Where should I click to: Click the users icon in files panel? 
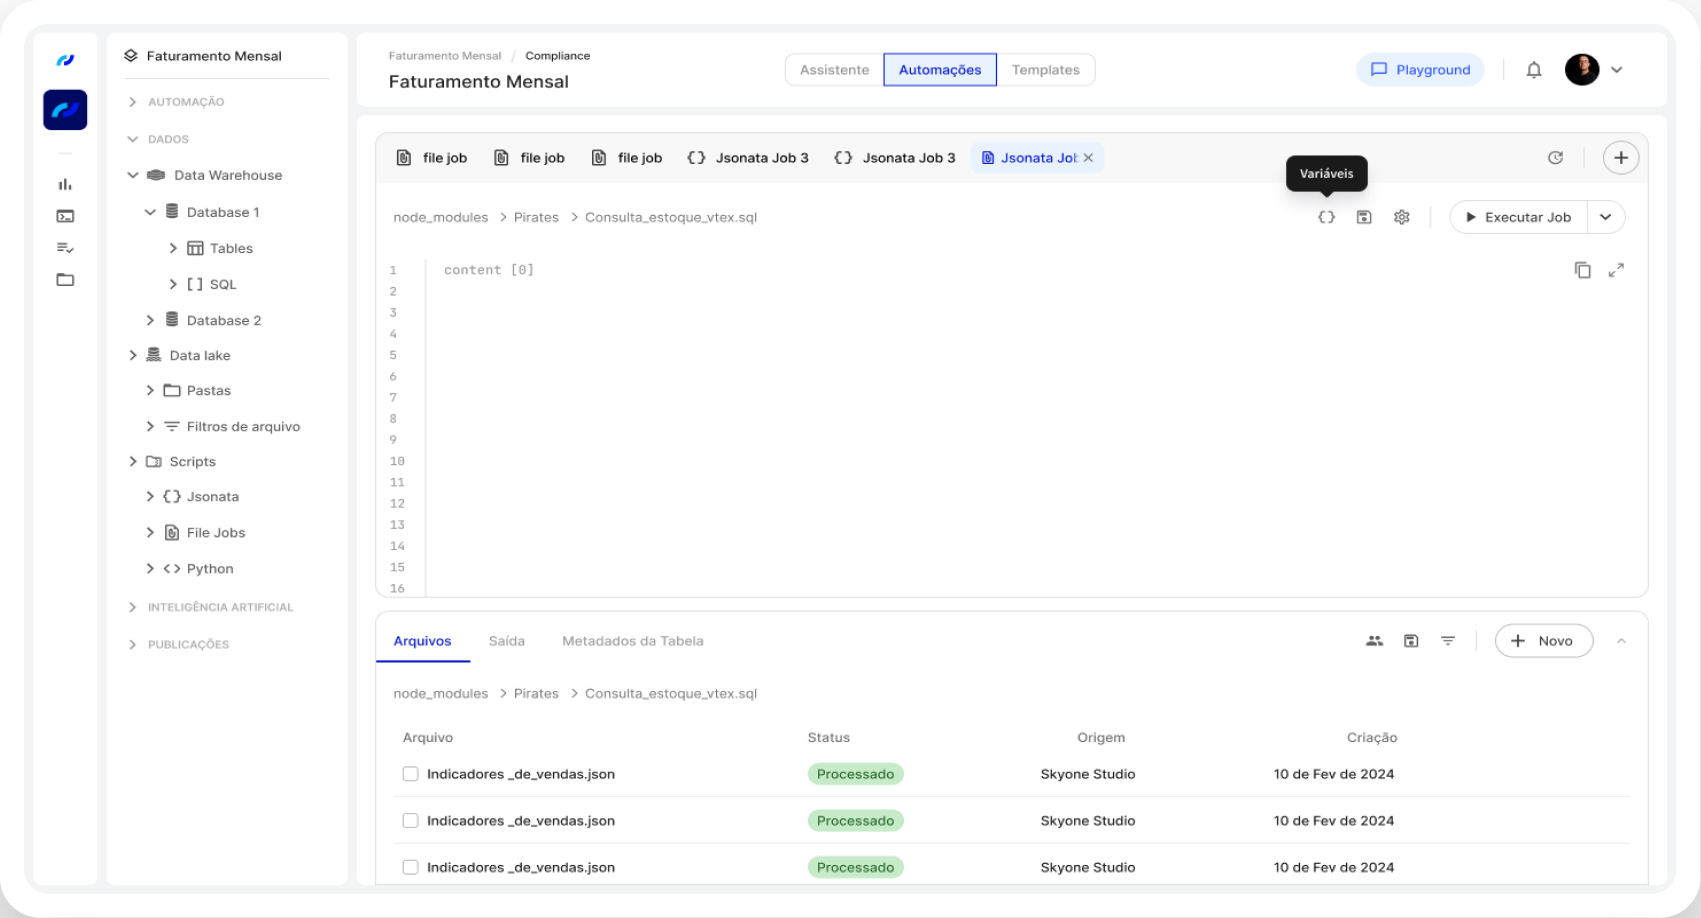1374,641
